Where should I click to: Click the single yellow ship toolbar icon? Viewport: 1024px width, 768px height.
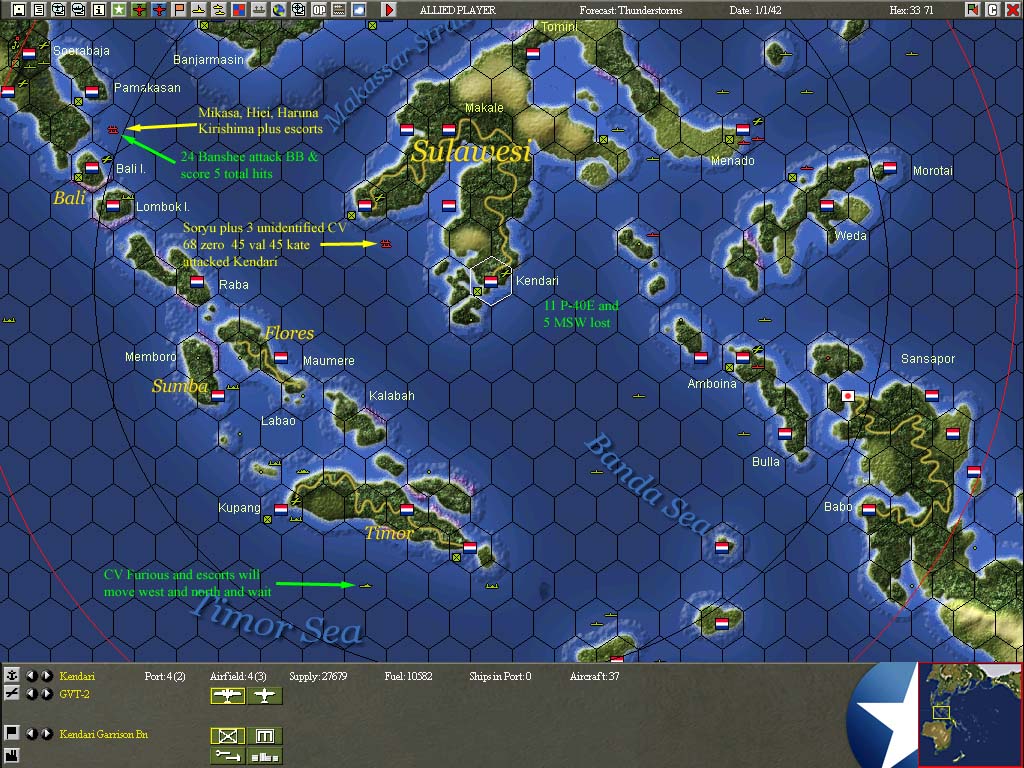(199, 10)
